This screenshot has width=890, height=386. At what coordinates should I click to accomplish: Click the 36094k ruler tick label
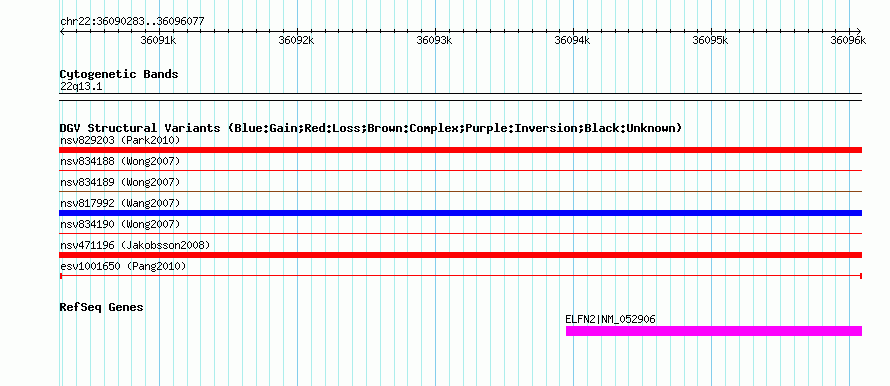572,40
